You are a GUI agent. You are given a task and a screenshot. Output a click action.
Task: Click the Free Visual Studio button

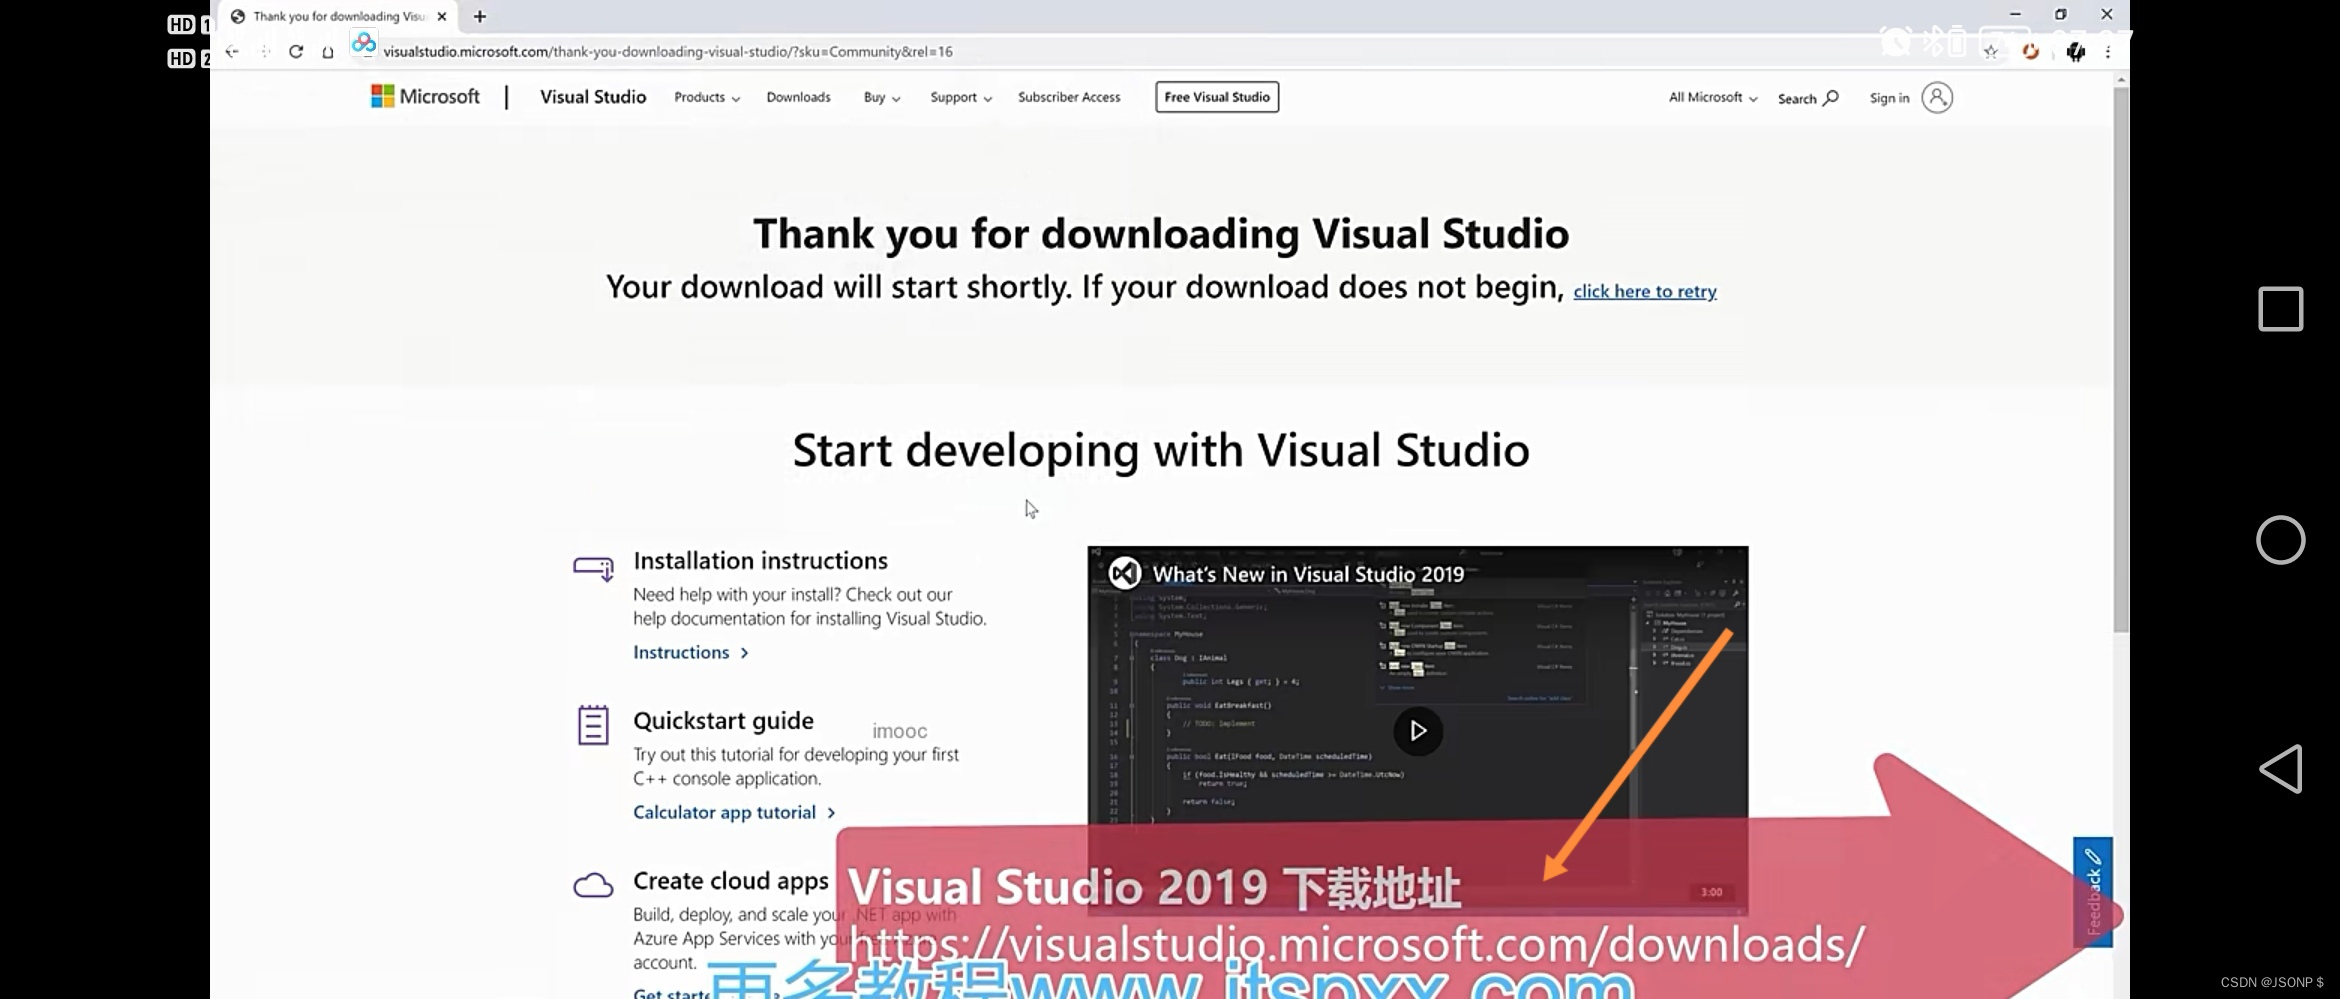(x=1217, y=97)
